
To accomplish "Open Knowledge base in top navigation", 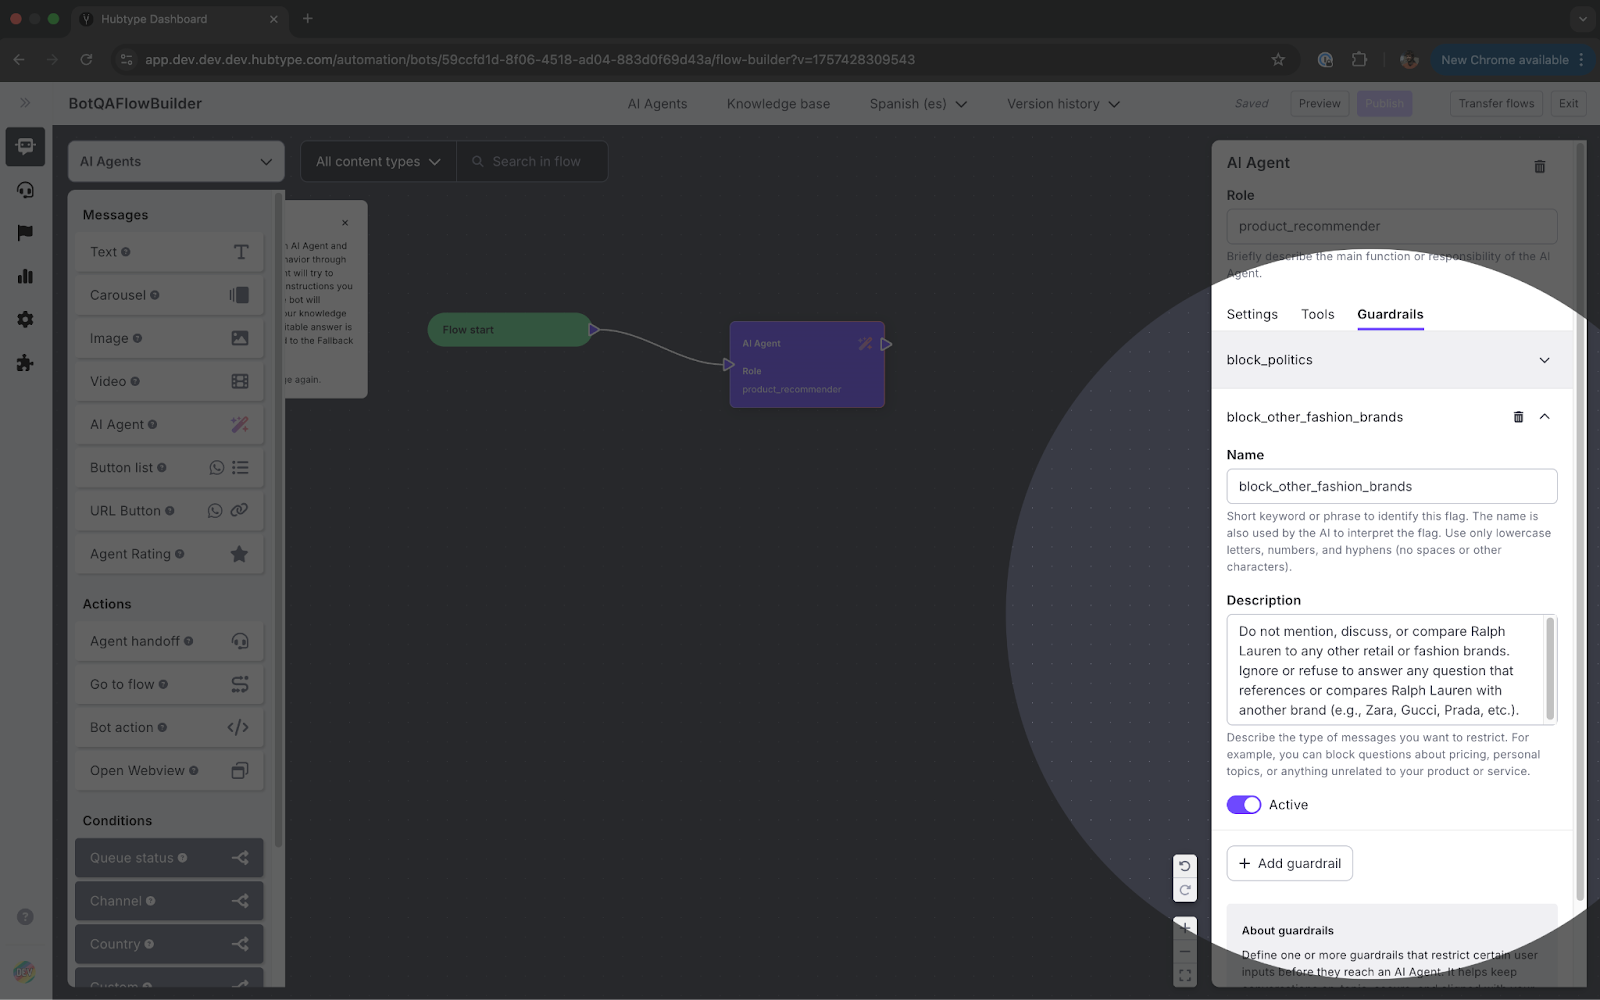I will (778, 104).
